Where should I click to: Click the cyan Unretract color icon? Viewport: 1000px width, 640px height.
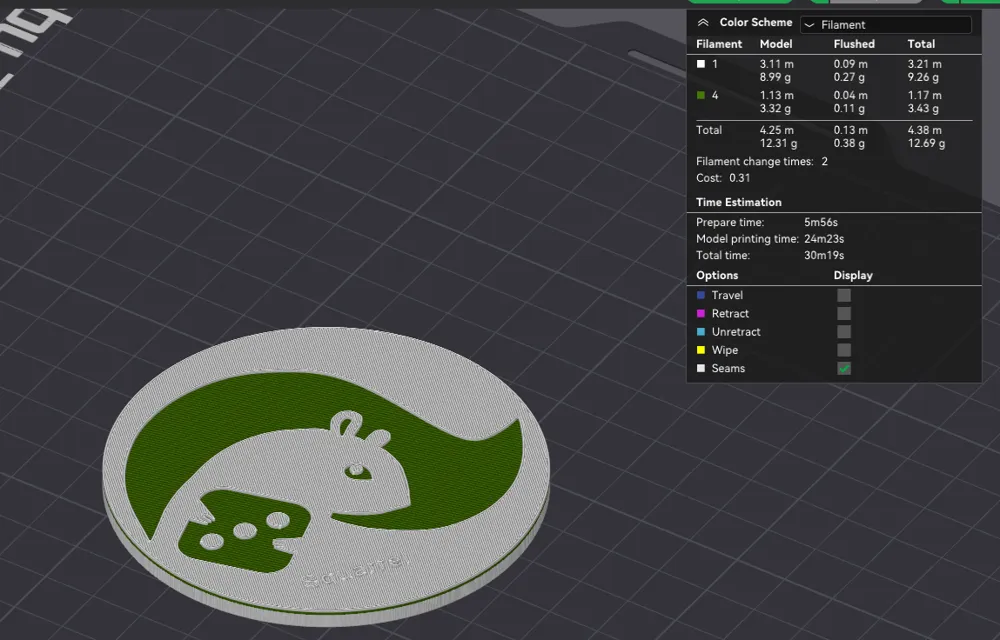tap(701, 332)
